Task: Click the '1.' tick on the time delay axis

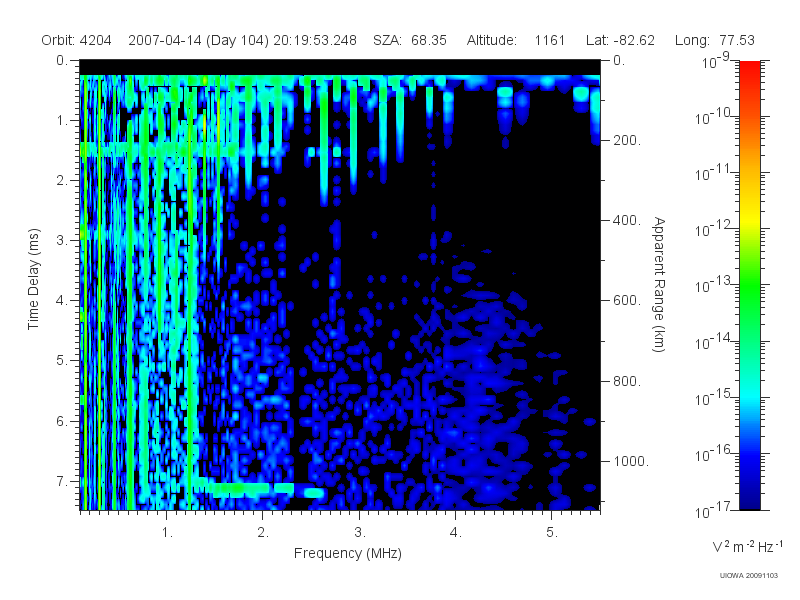Action: pyautogui.click(x=62, y=120)
